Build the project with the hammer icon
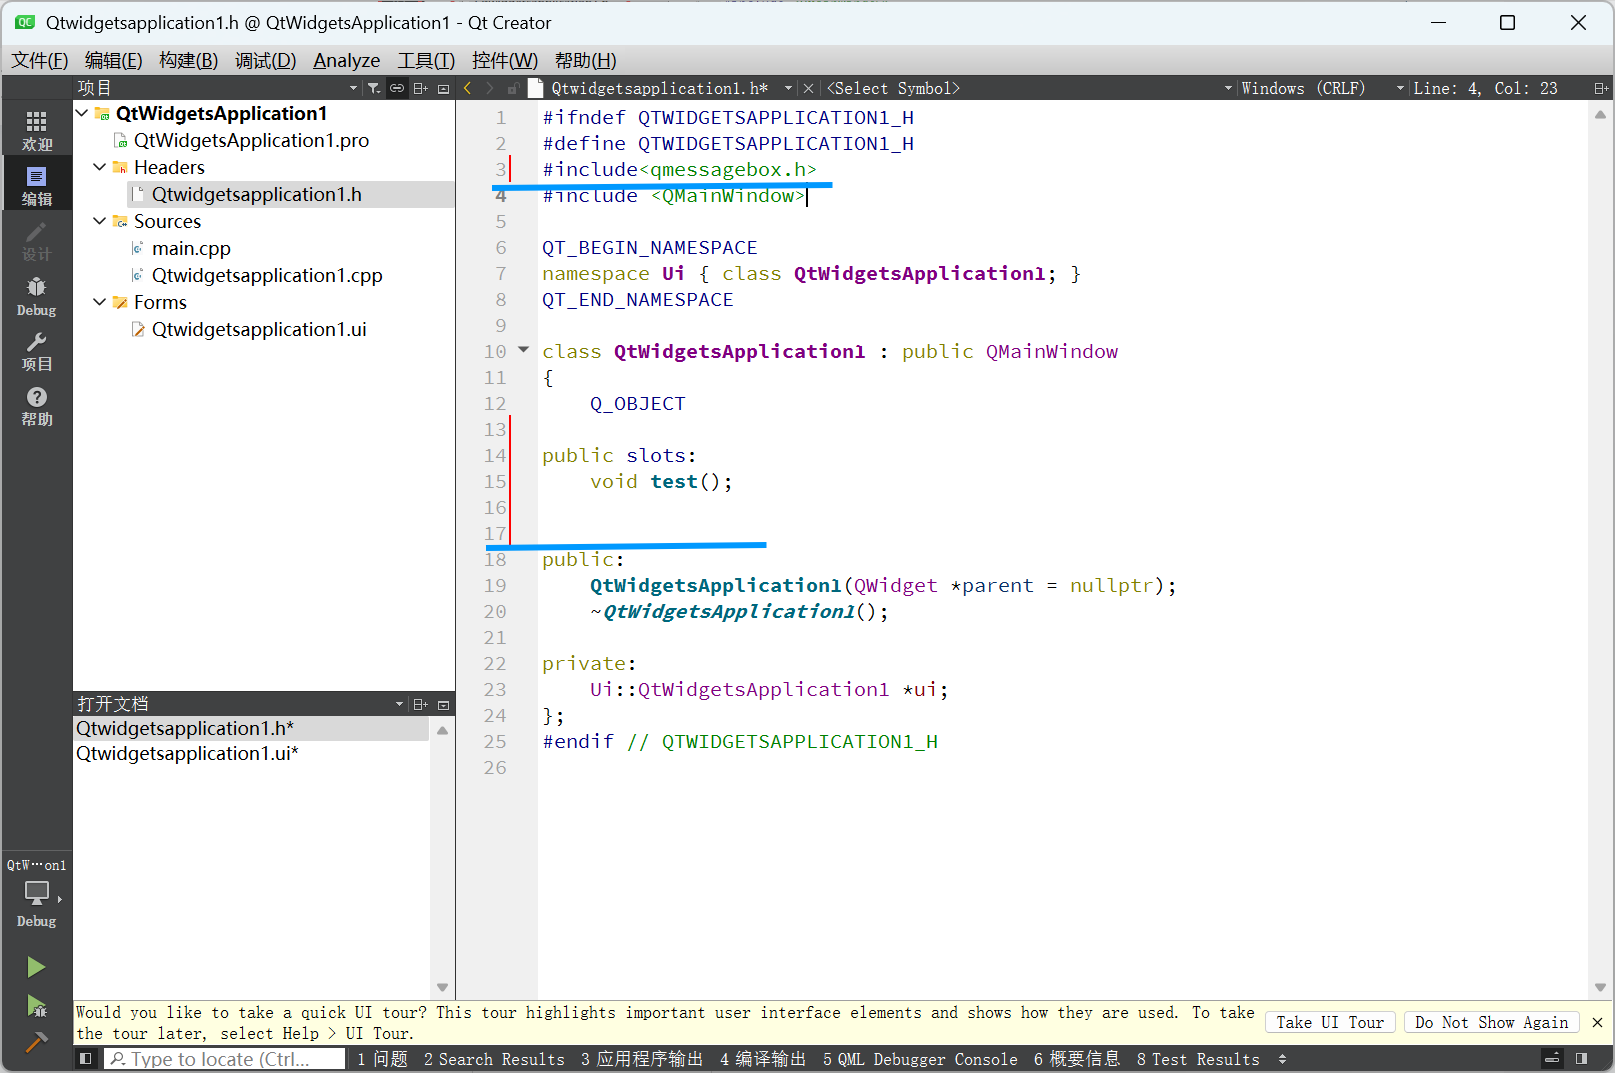1615x1073 pixels. [x=36, y=1042]
